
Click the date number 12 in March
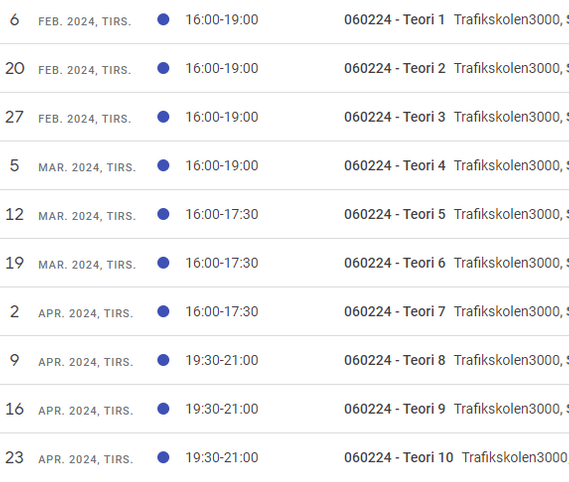tap(15, 214)
